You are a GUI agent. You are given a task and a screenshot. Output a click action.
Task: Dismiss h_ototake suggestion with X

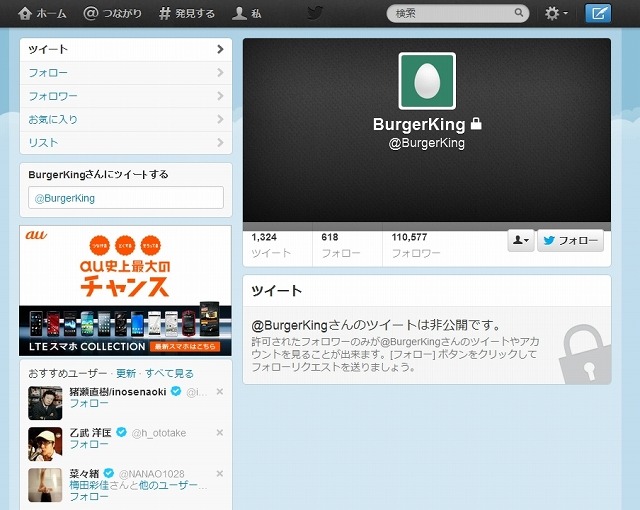point(220,432)
